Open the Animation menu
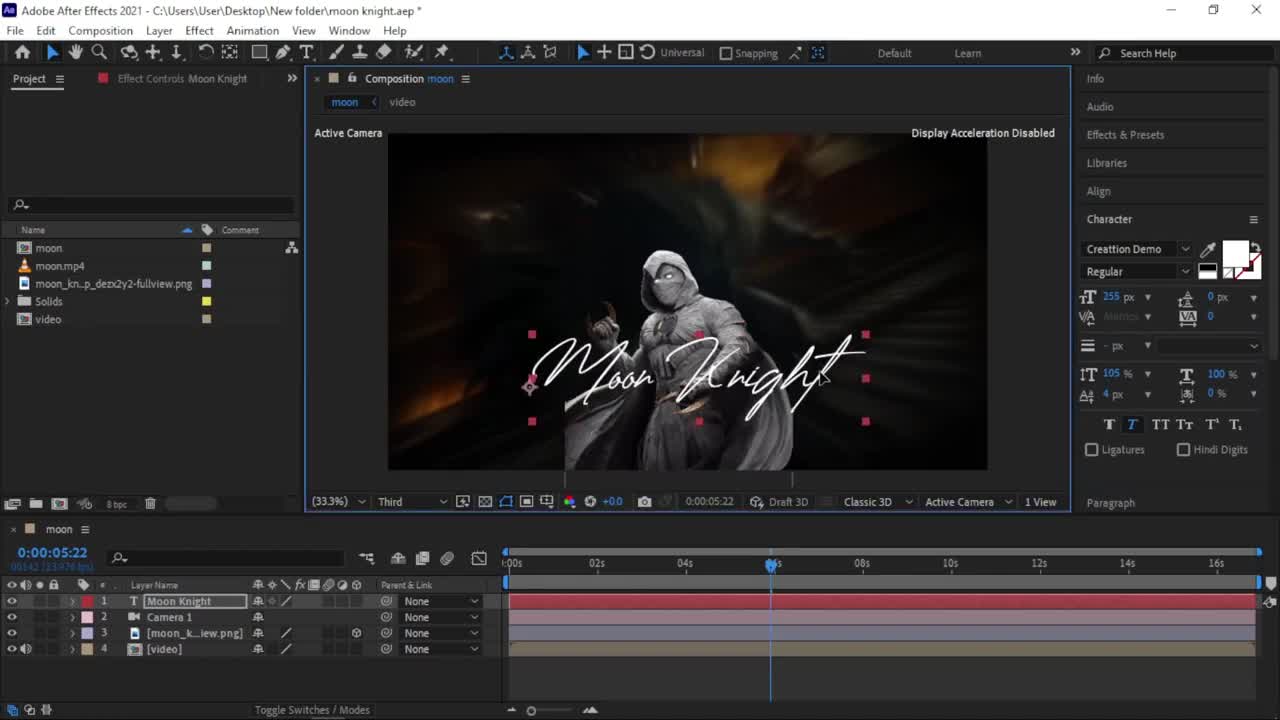Image resolution: width=1280 pixels, height=720 pixels. pos(252,31)
